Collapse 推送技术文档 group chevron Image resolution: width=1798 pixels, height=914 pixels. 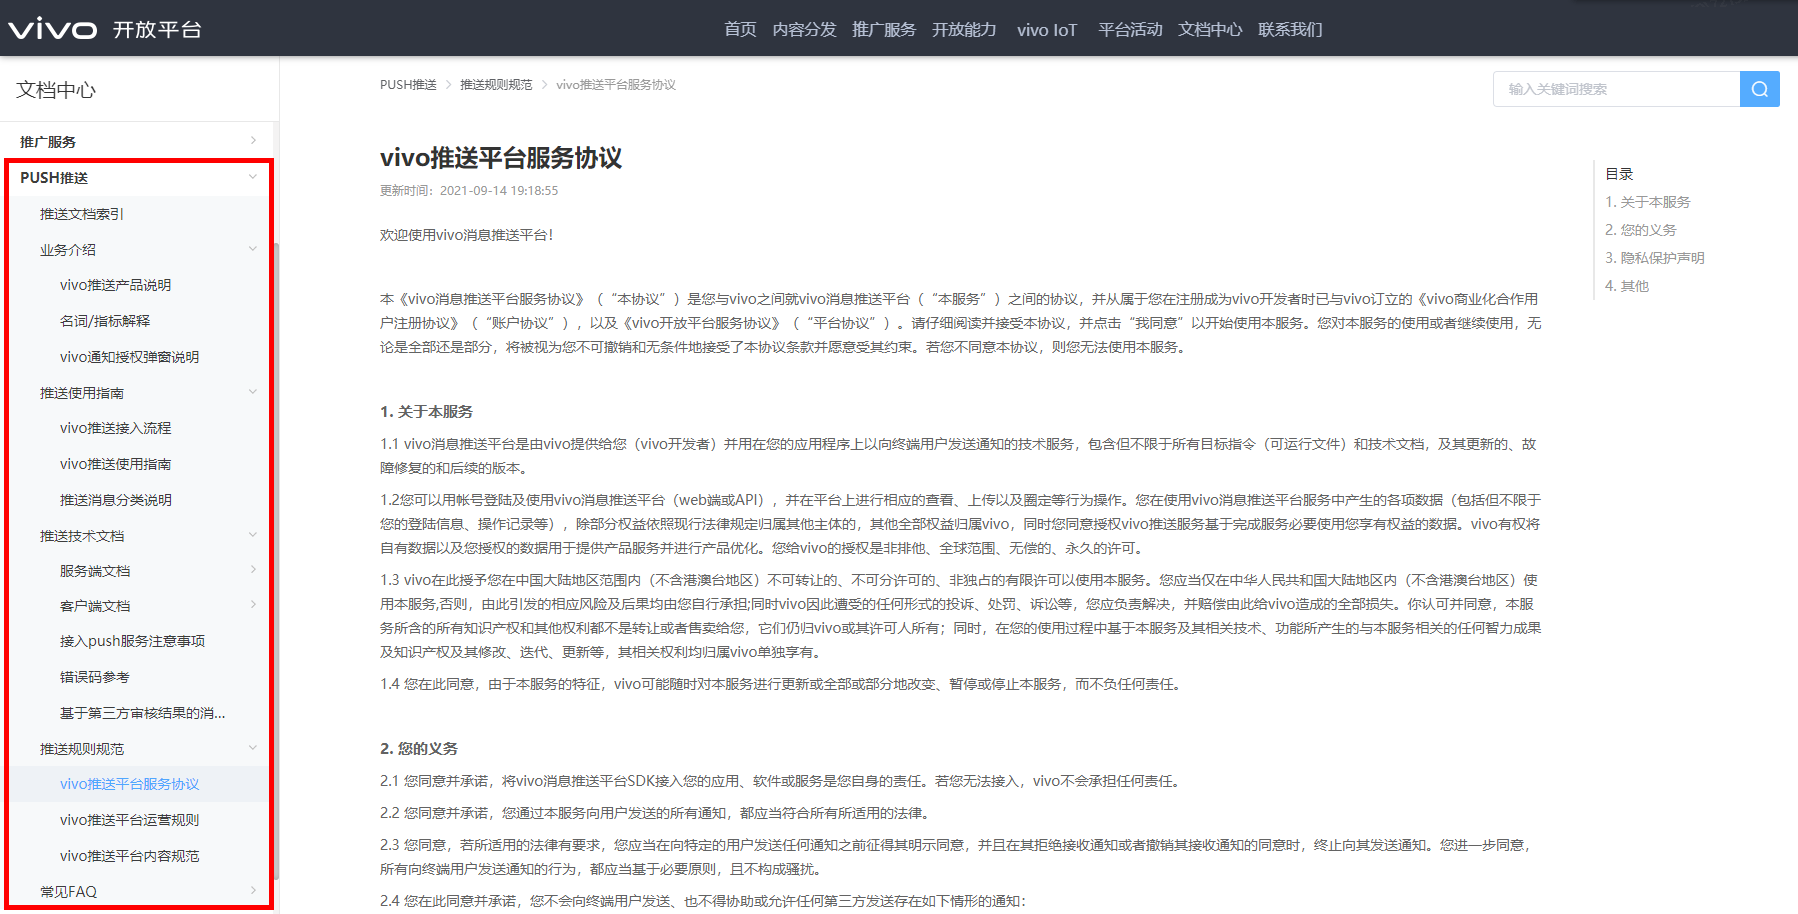(253, 535)
